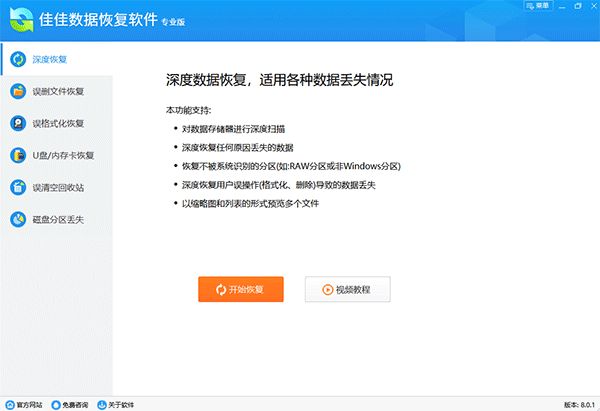
Task: Choose 磁盘分区丢失 partition icon
Action: [18, 220]
